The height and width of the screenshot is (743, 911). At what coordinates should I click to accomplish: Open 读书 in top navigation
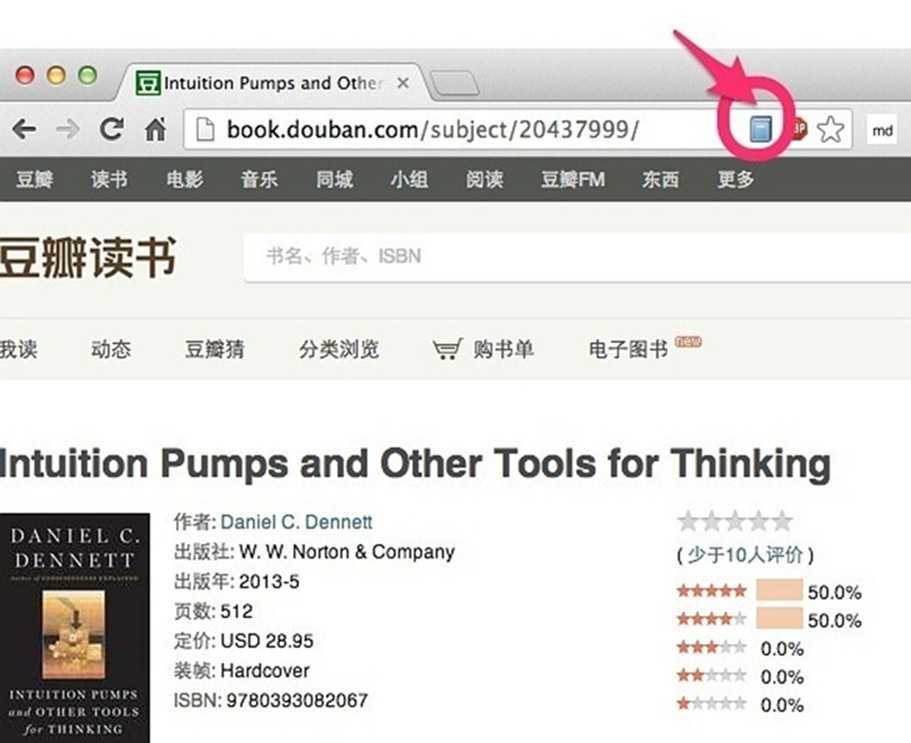click(x=109, y=180)
